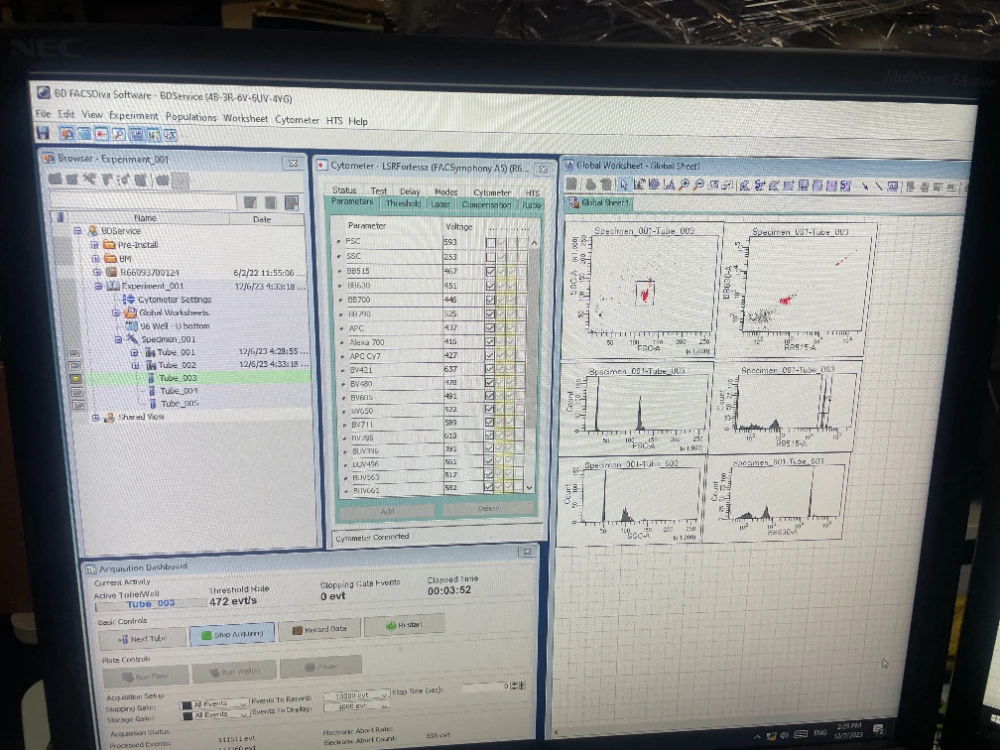This screenshot has height=750, width=1000.
Task: Click the zoom-in magnifier in worksheet toolbar
Action: click(x=683, y=184)
